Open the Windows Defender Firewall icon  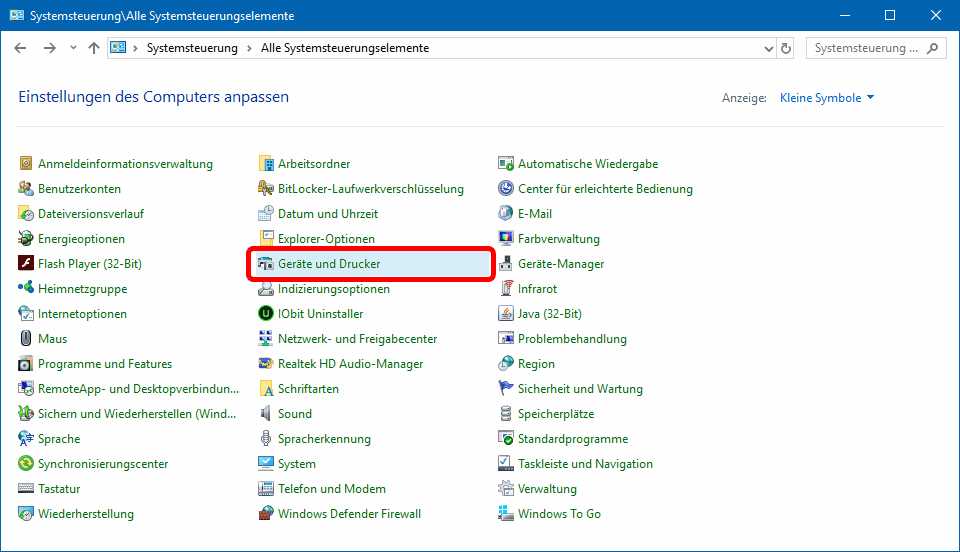pos(266,514)
